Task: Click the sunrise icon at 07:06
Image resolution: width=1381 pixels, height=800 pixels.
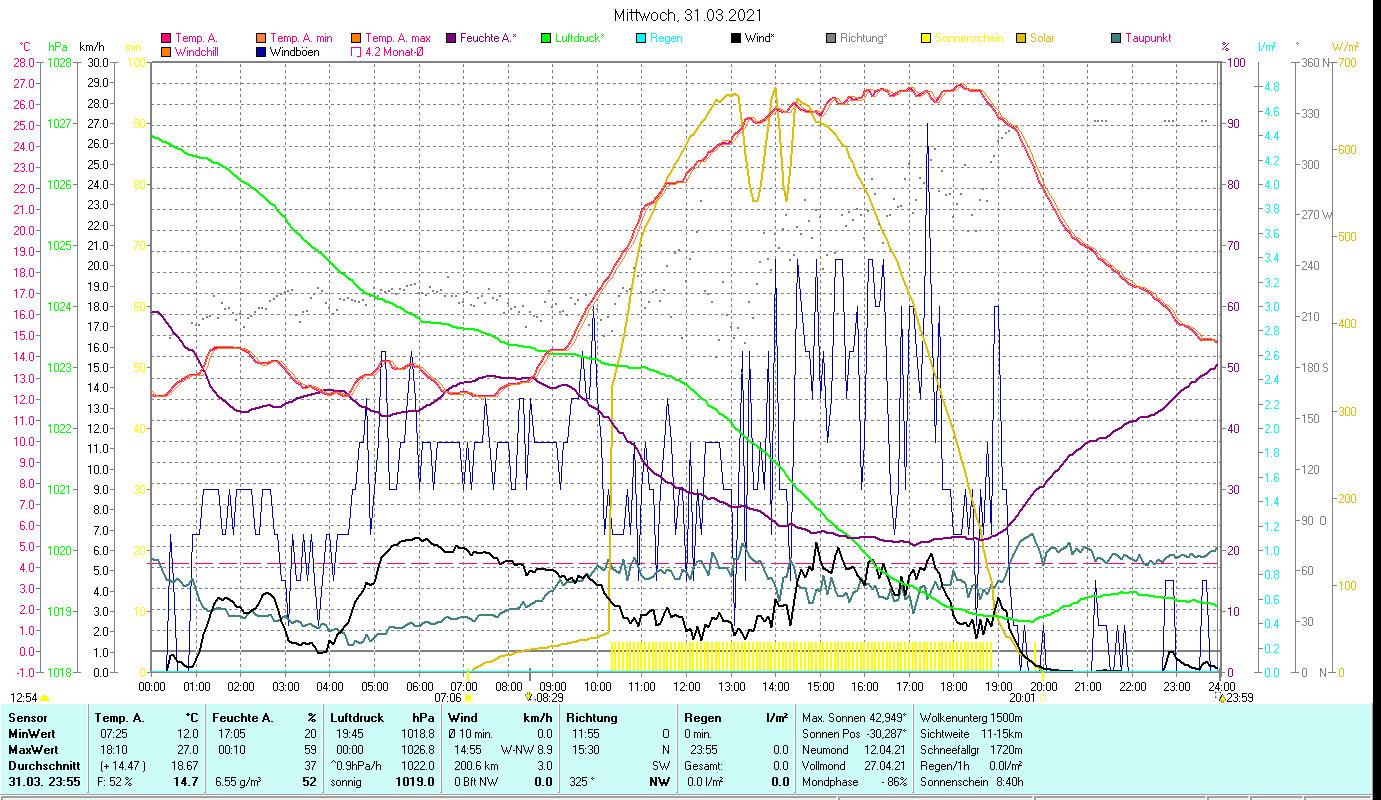Action: (x=467, y=698)
